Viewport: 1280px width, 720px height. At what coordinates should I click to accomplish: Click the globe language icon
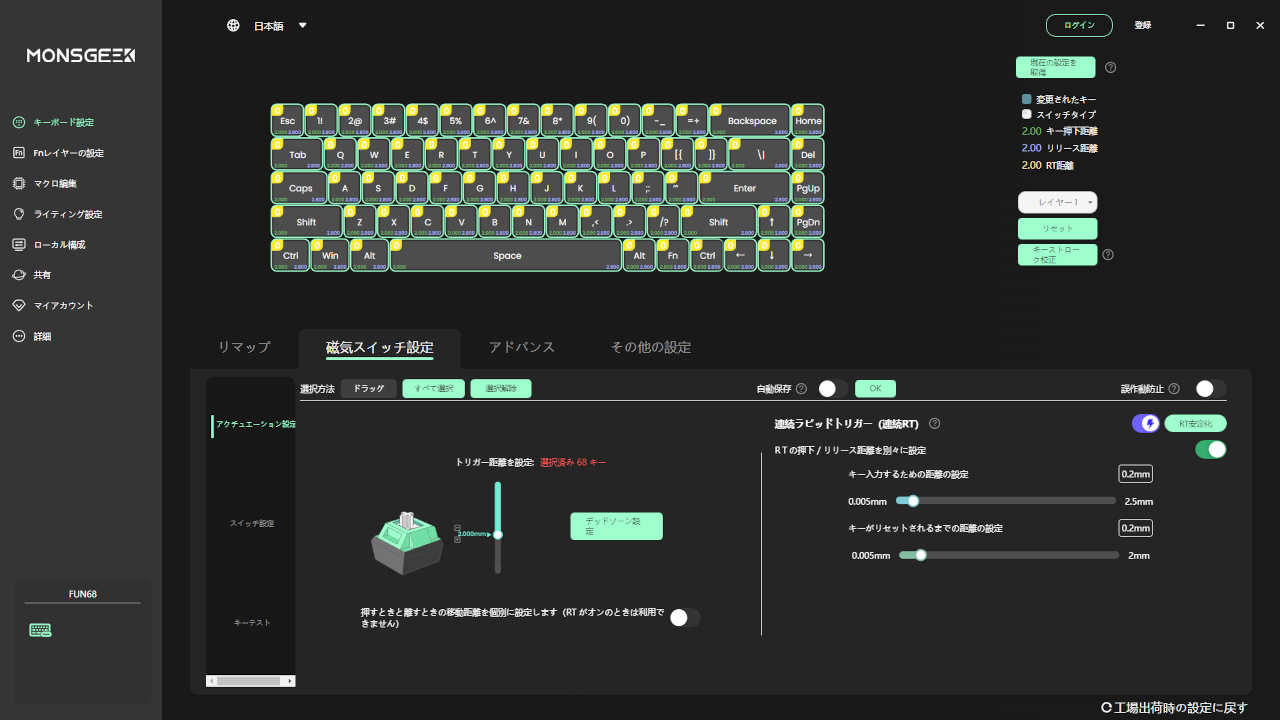233,26
